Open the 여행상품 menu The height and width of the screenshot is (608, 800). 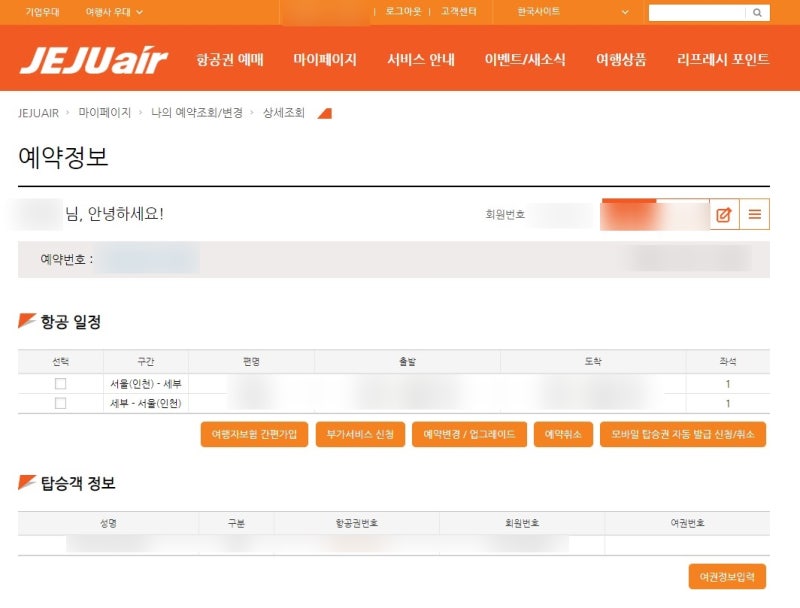coord(621,60)
